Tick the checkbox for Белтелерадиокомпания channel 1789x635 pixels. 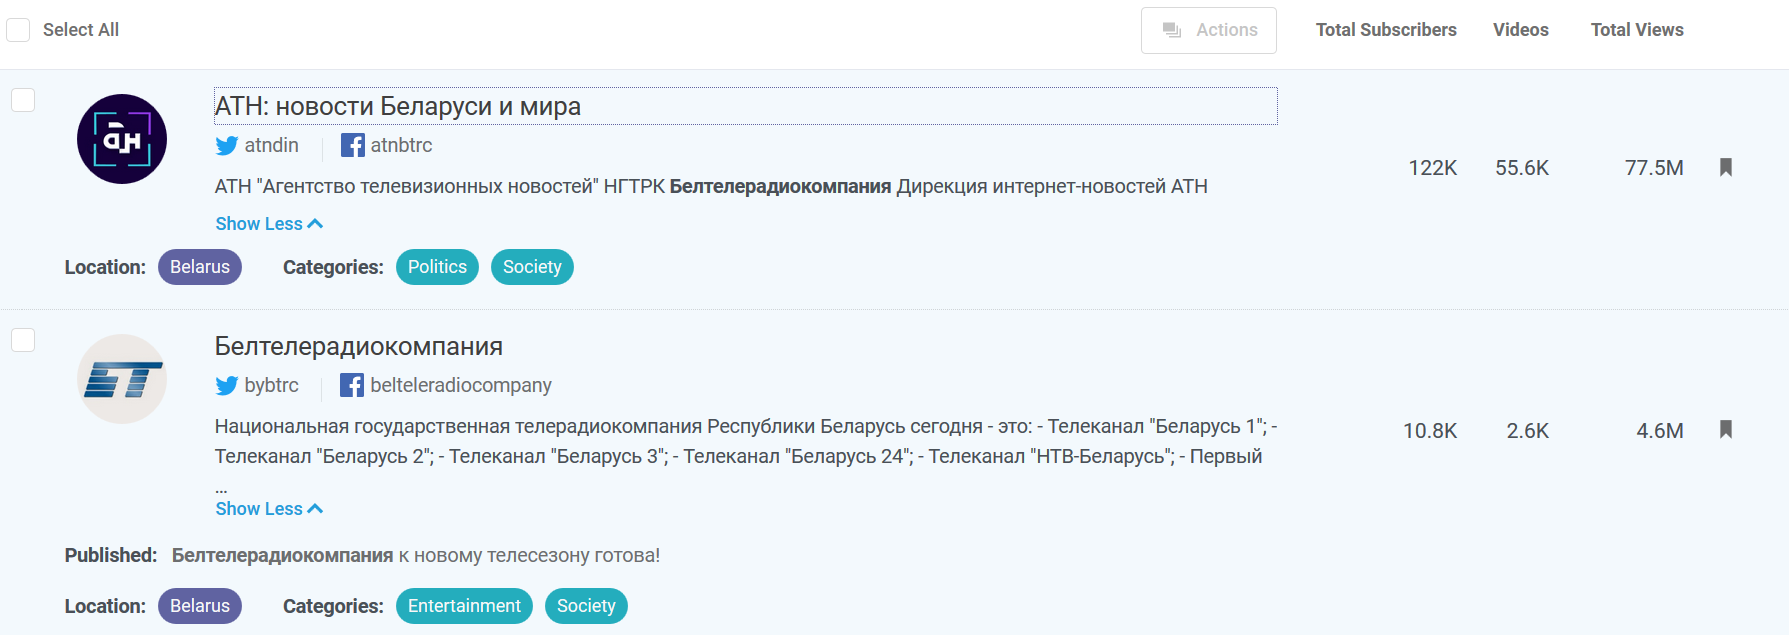(23, 340)
